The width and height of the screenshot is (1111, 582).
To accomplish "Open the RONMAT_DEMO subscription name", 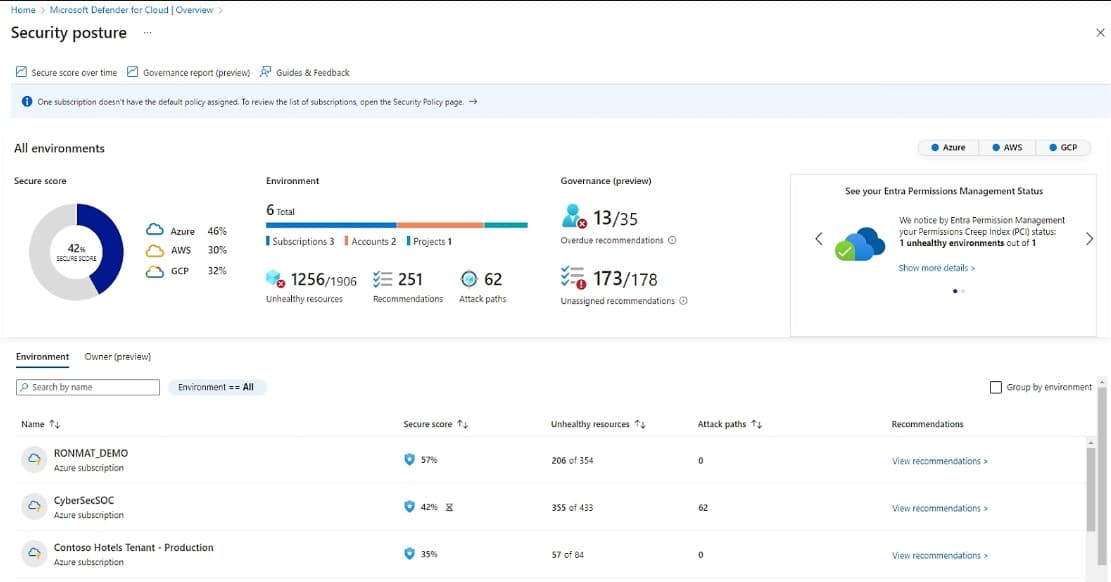I will coord(91,453).
